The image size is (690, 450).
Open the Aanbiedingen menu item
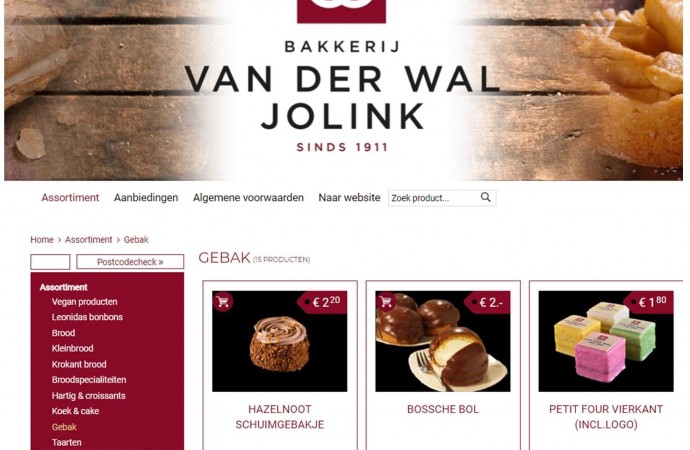[146, 198]
